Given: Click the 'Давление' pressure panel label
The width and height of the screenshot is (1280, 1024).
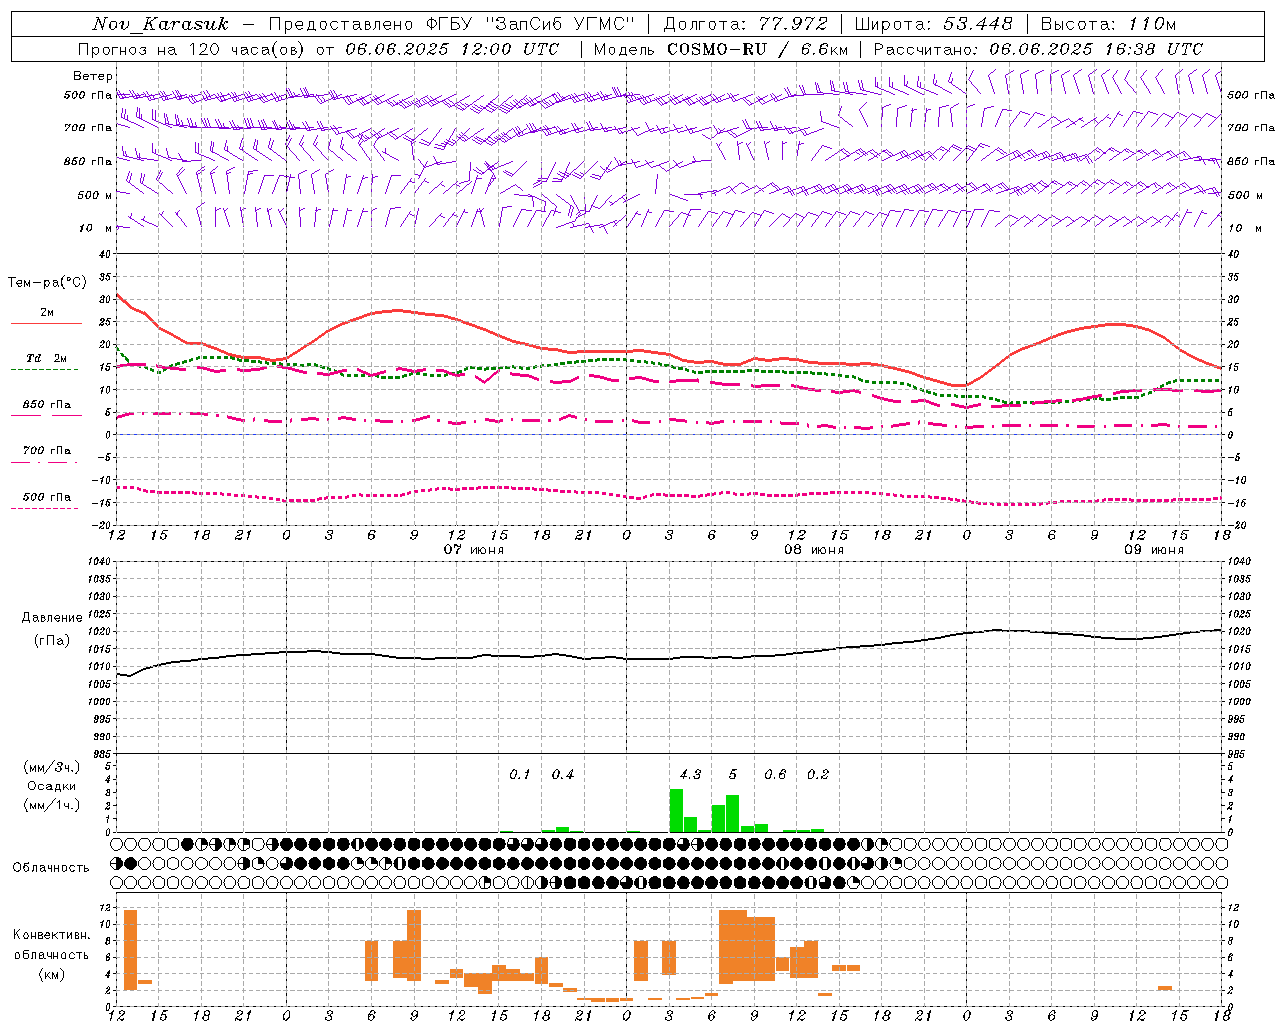Looking at the screenshot, I should tap(52, 618).
